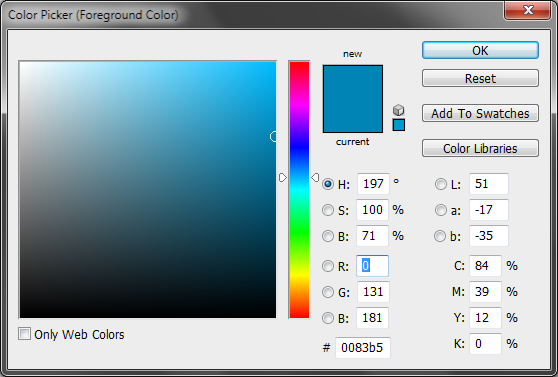Select the S saturation radio button
The width and height of the screenshot is (558, 377).
coord(328,210)
